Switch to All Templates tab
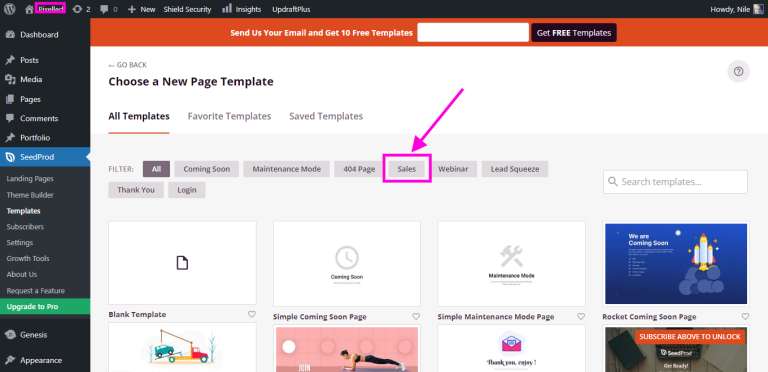This screenshot has width=768, height=372. click(139, 116)
